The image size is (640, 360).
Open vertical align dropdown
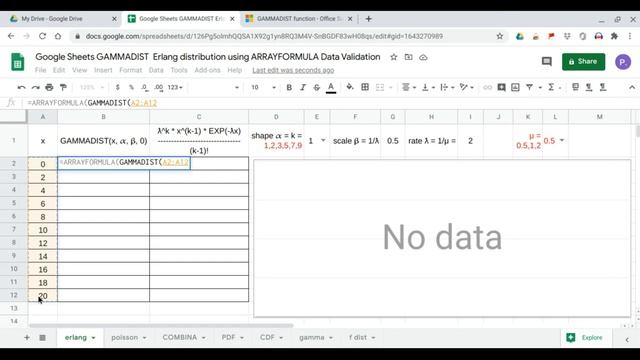pos(428,87)
